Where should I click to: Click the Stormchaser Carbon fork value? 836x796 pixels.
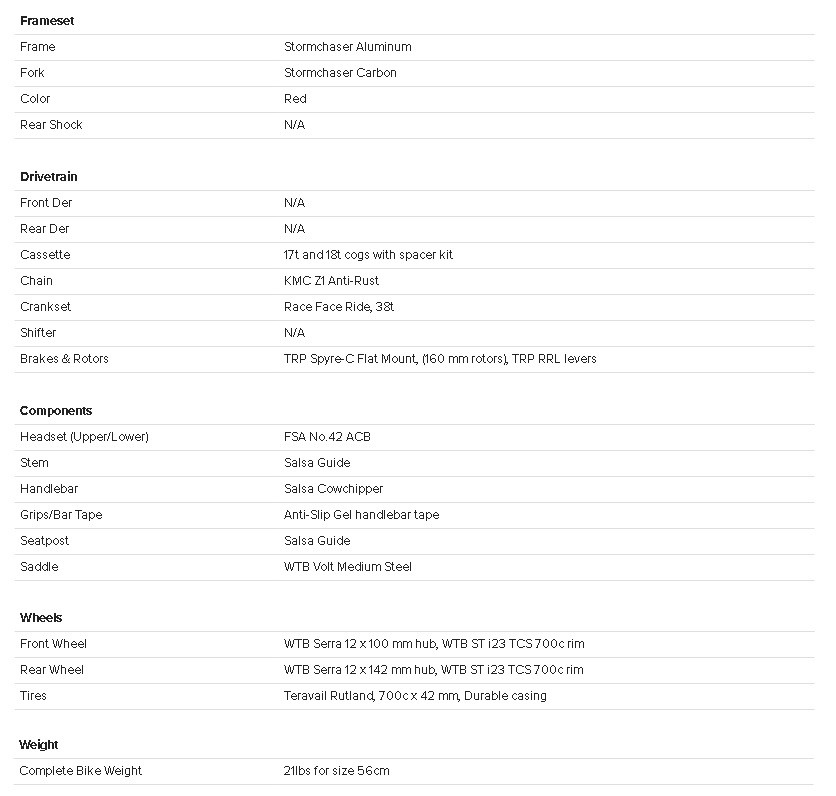tap(340, 73)
